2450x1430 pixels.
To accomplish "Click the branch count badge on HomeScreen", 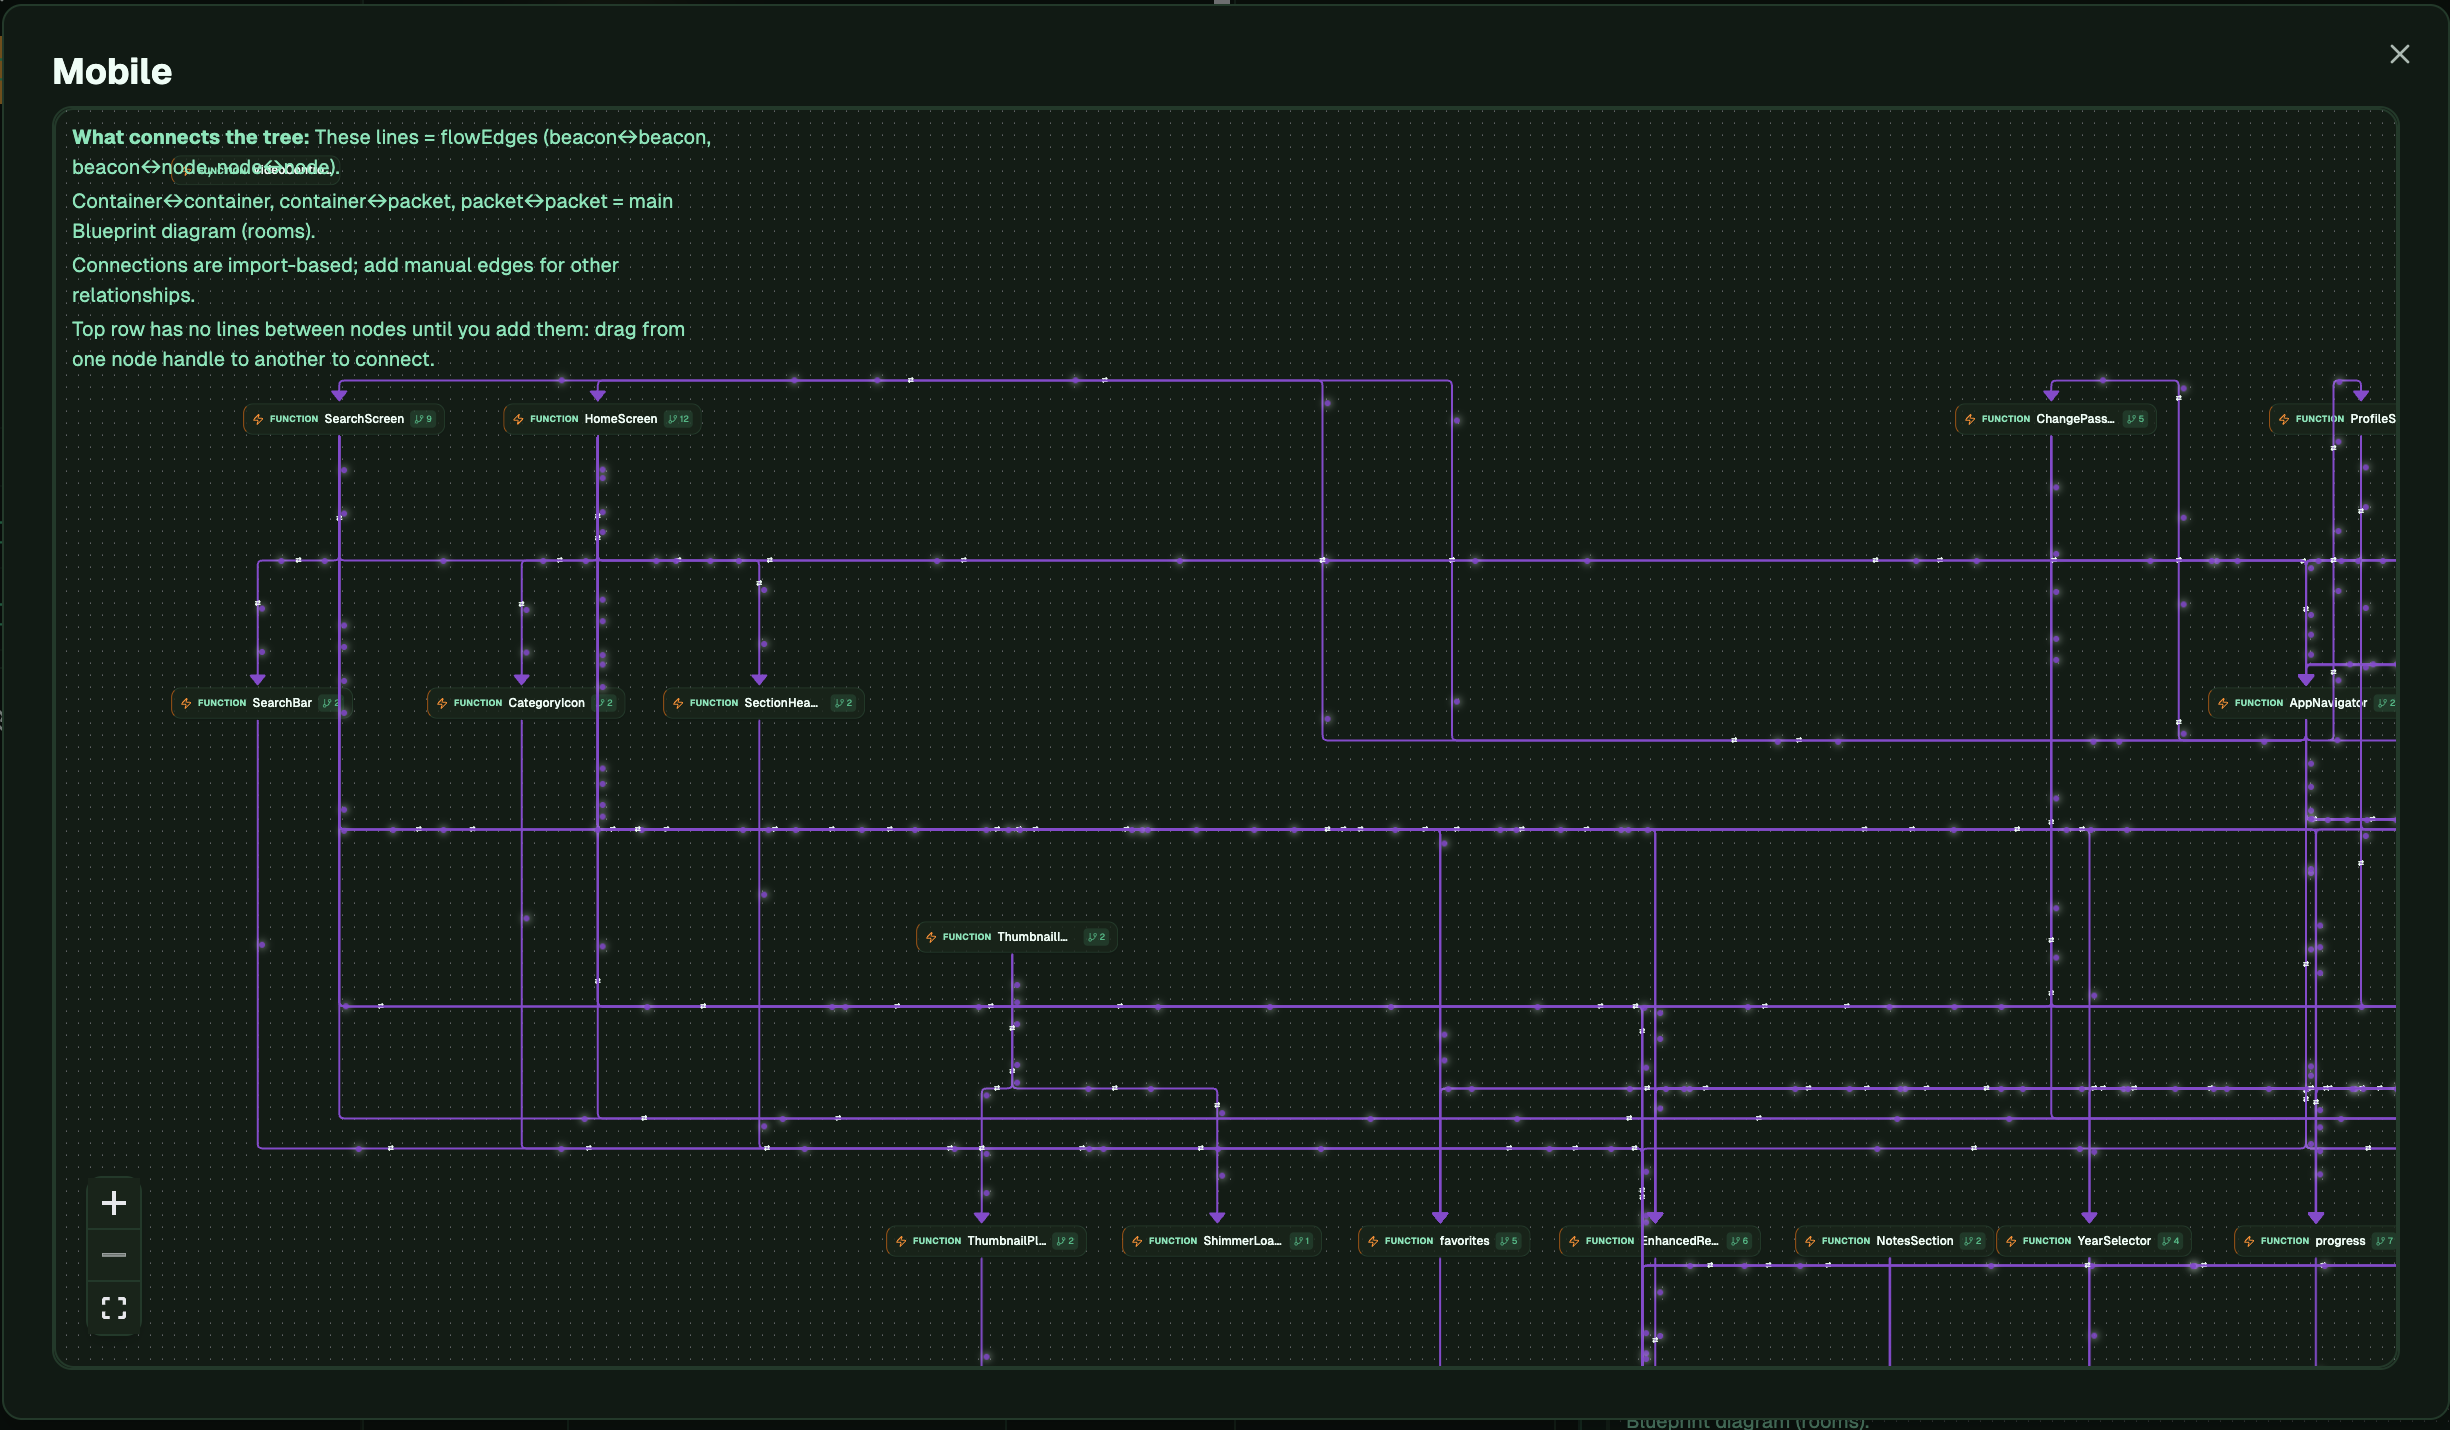I will pyautogui.click(x=678, y=419).
